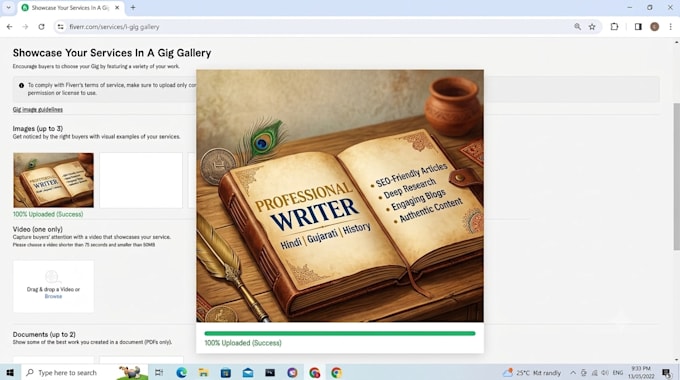Viewport: 680px width, 380px height.
Task: Open the Chrome three-dot menu
Action: [x=670, y=27]
